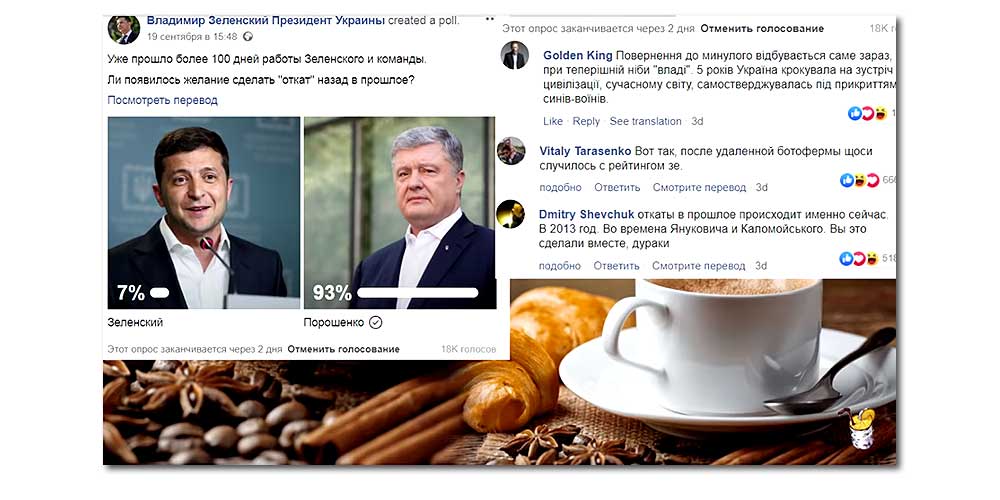This screenshot has width=1000, height=500.
Task: Open the poll creator's name link
Action: point(265,20)
